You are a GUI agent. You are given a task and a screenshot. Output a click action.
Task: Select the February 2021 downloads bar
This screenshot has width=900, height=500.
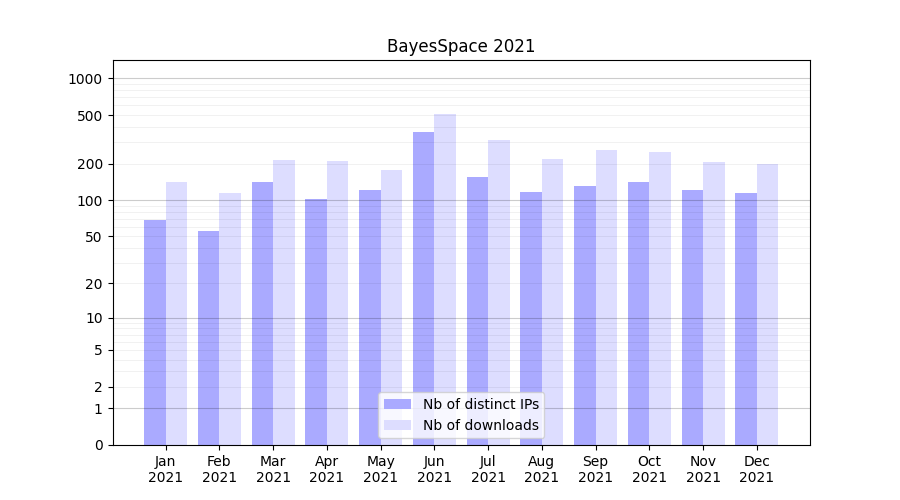(x=230, y=319)
